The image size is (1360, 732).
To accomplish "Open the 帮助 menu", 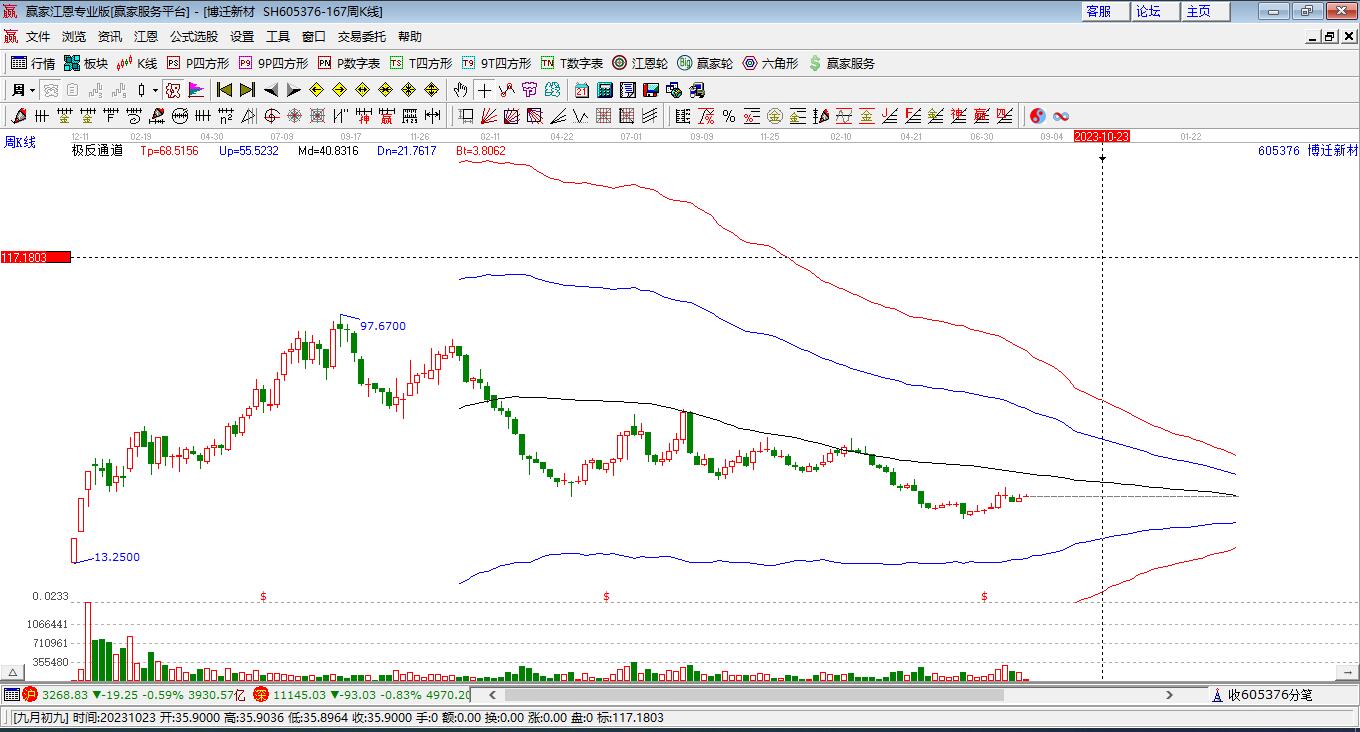I will pos(410,36).
